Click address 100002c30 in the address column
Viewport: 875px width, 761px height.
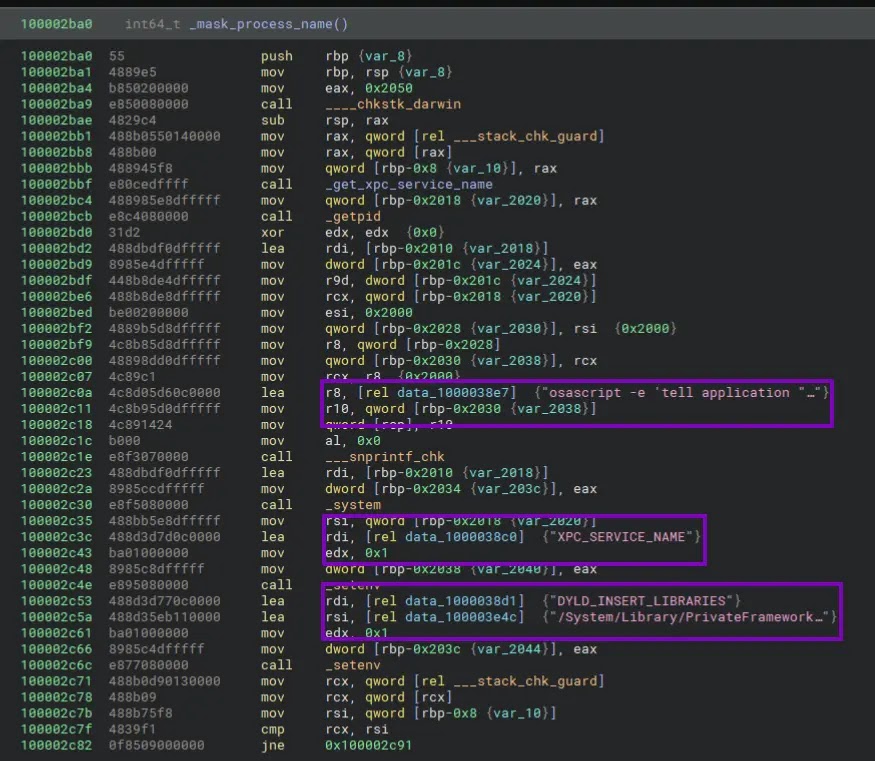[56, 505]
